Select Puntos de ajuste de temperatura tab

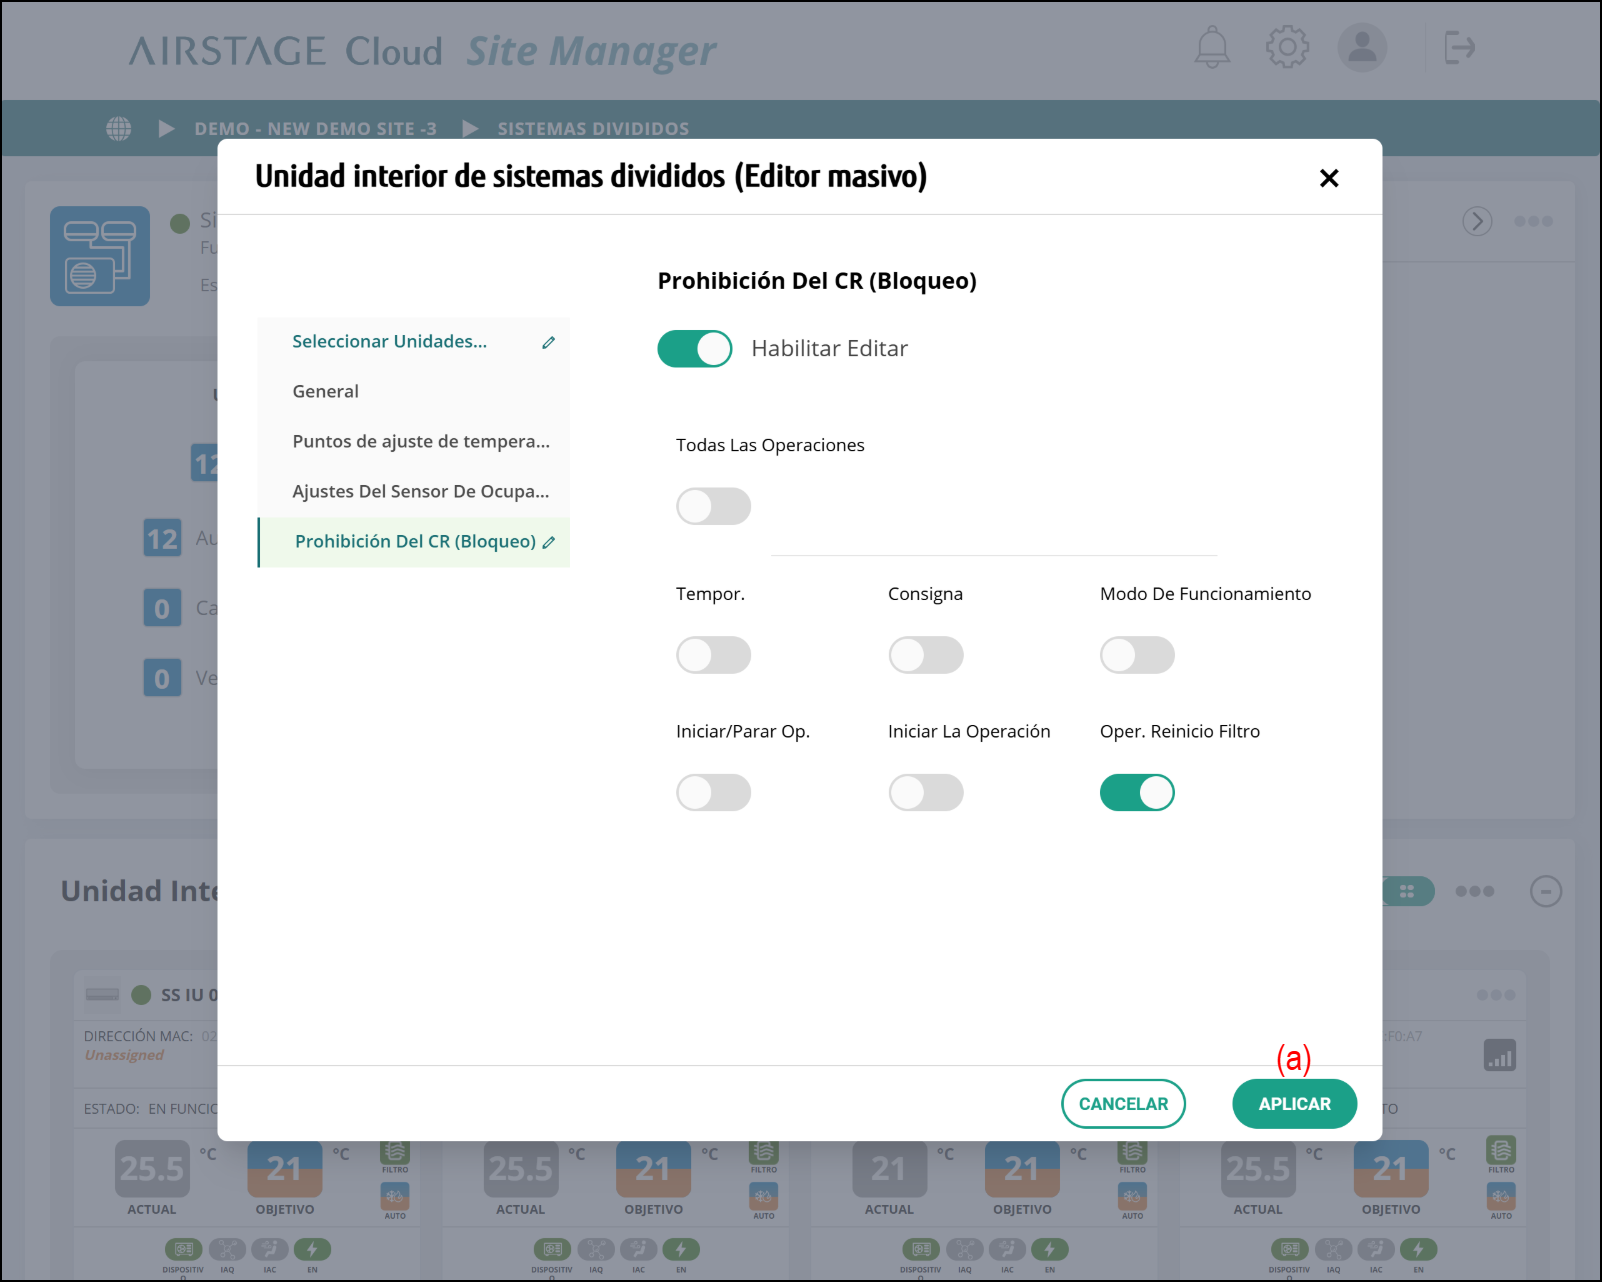click(x=421, y=442)
